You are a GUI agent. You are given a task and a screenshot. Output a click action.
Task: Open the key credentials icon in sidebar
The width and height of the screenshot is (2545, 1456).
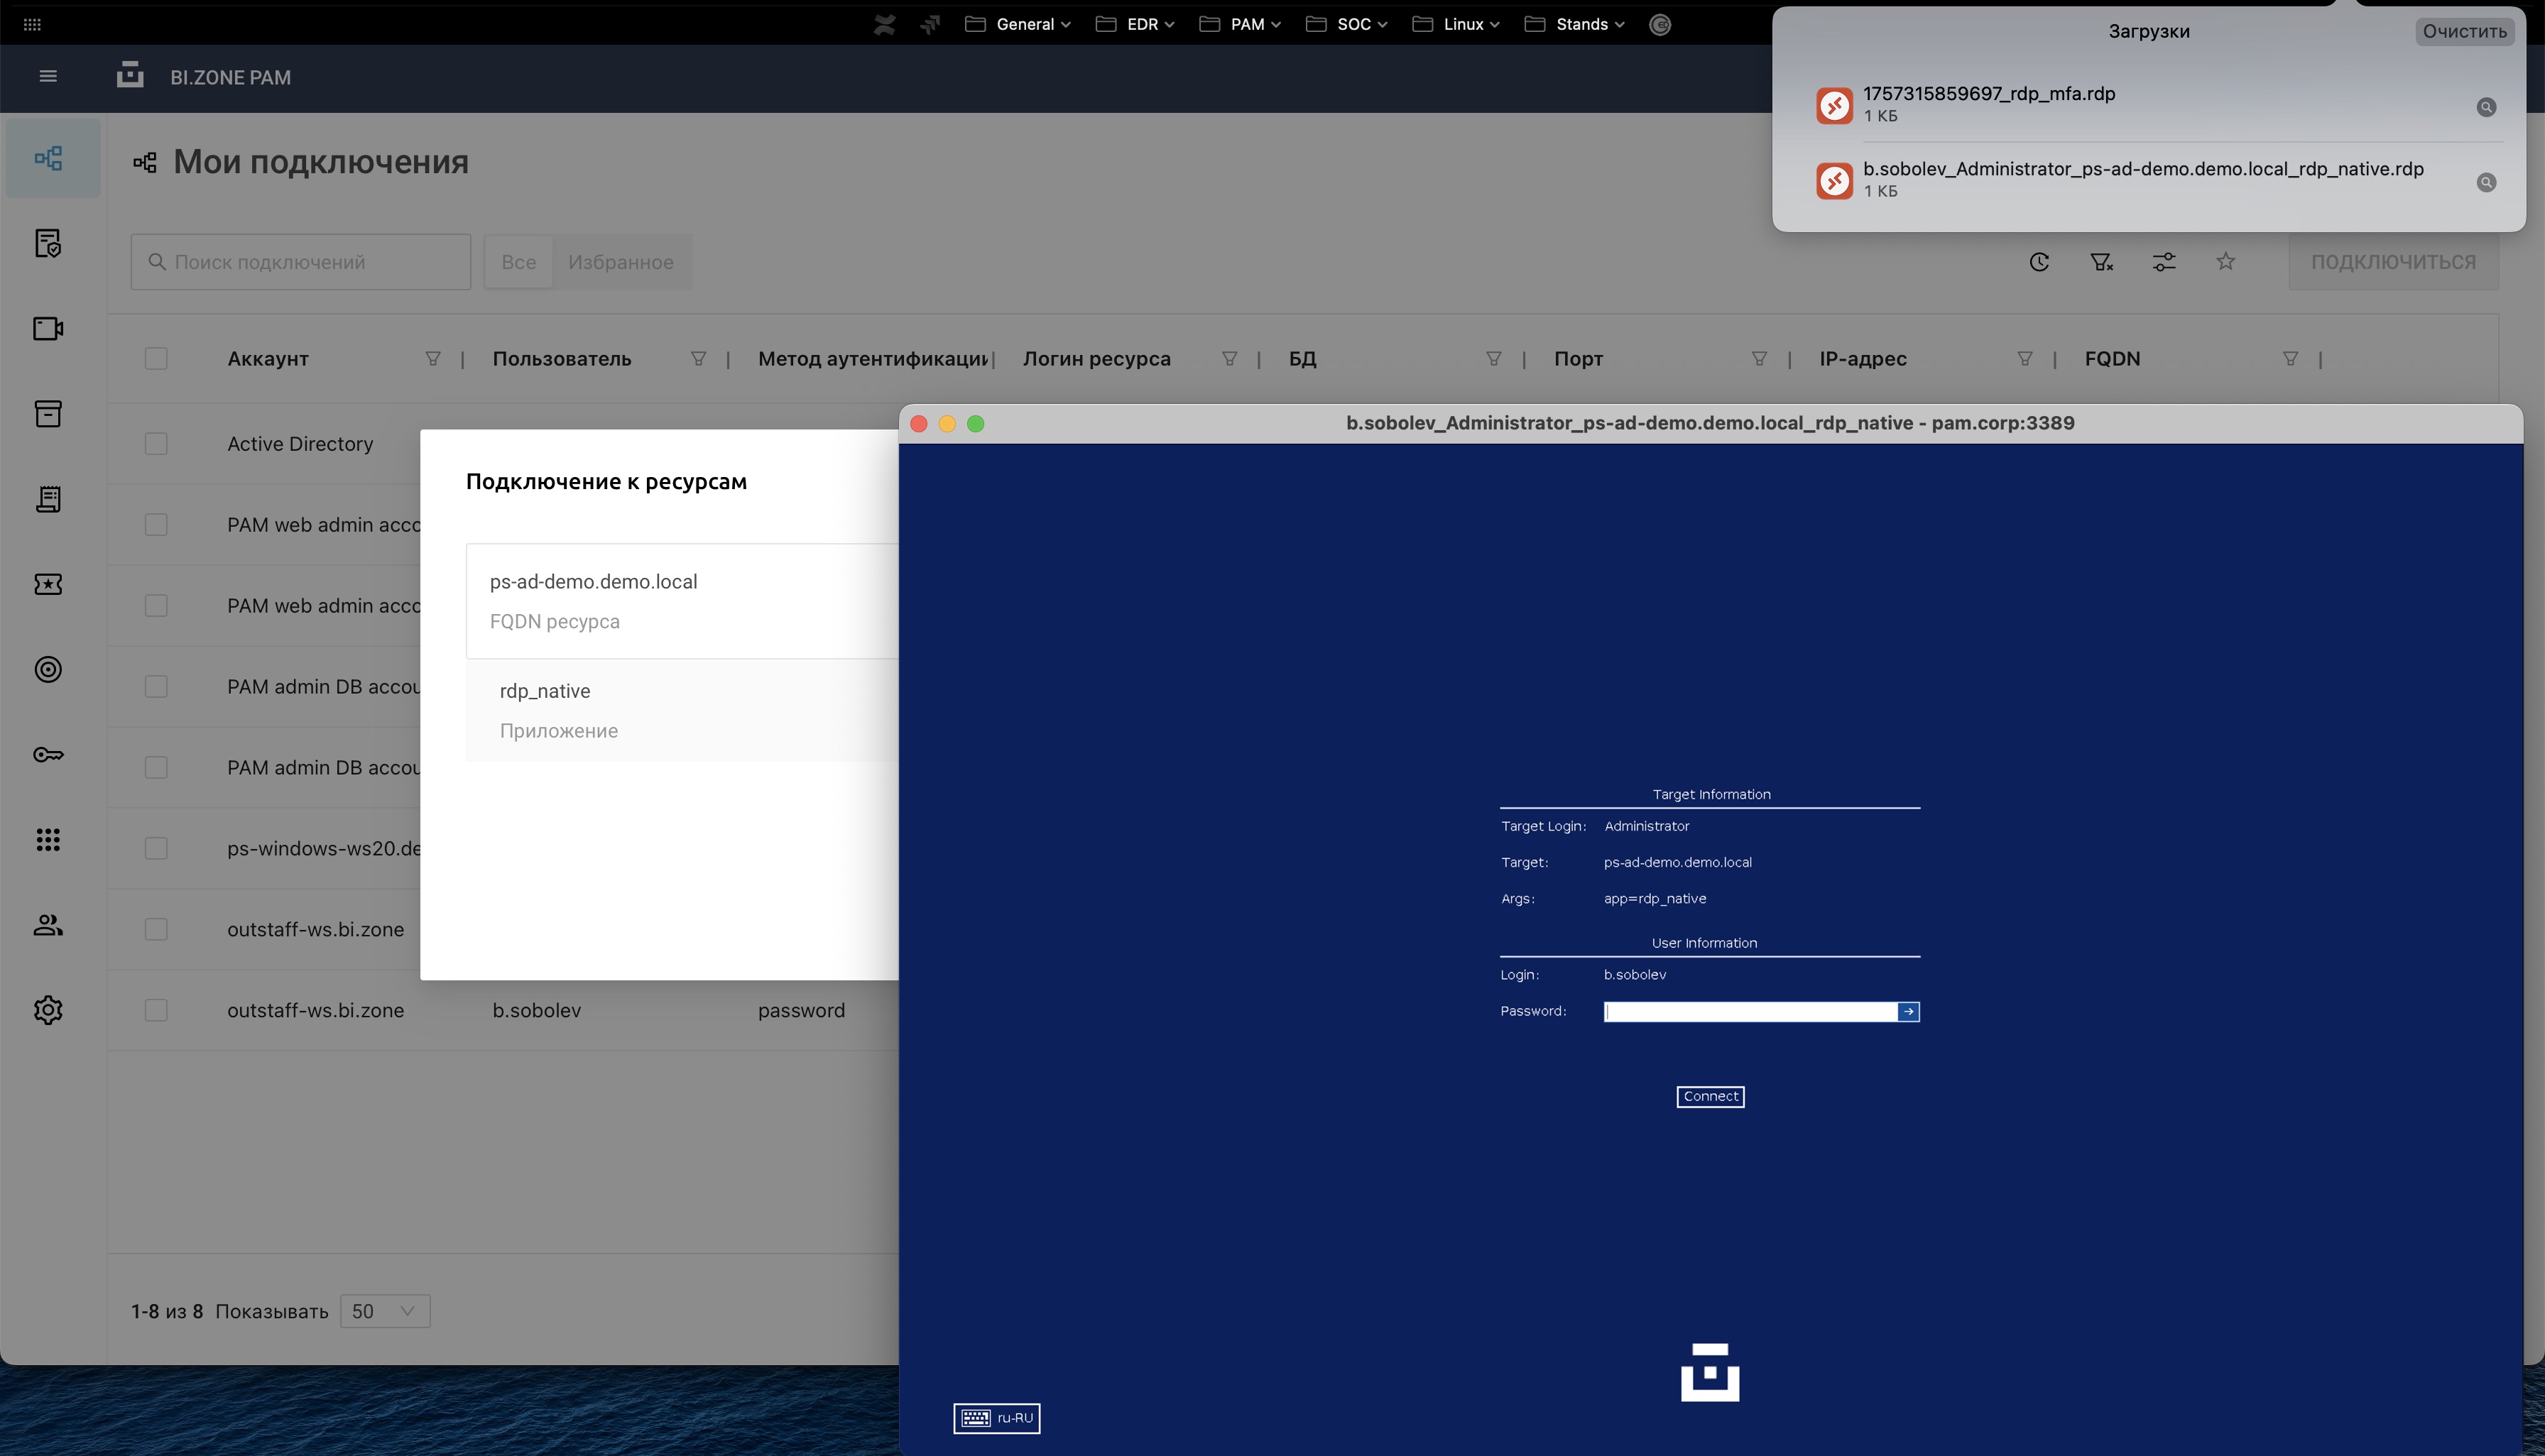(x=48, y=755)
